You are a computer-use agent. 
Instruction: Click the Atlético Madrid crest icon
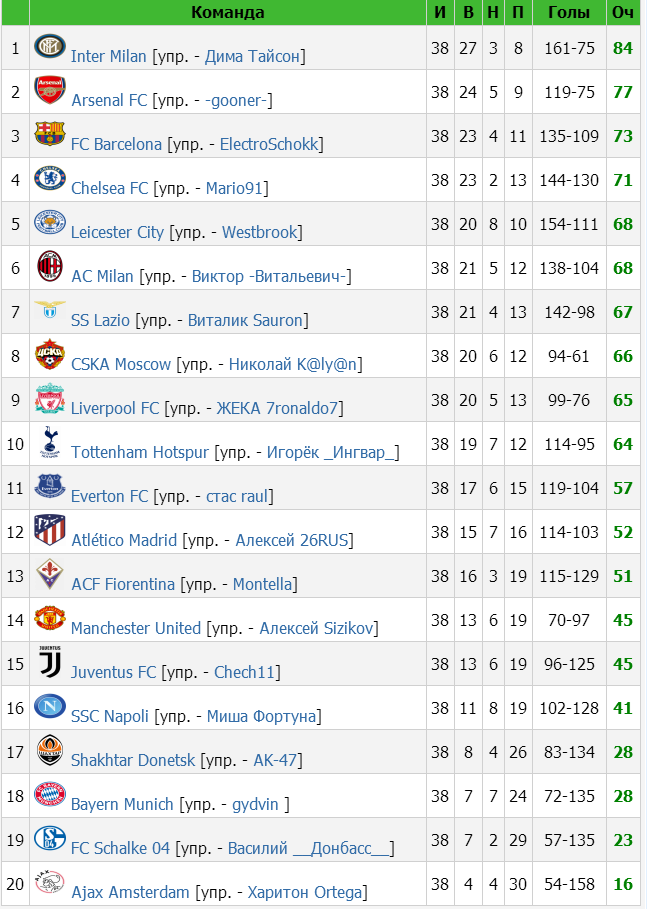pos(50,530)
